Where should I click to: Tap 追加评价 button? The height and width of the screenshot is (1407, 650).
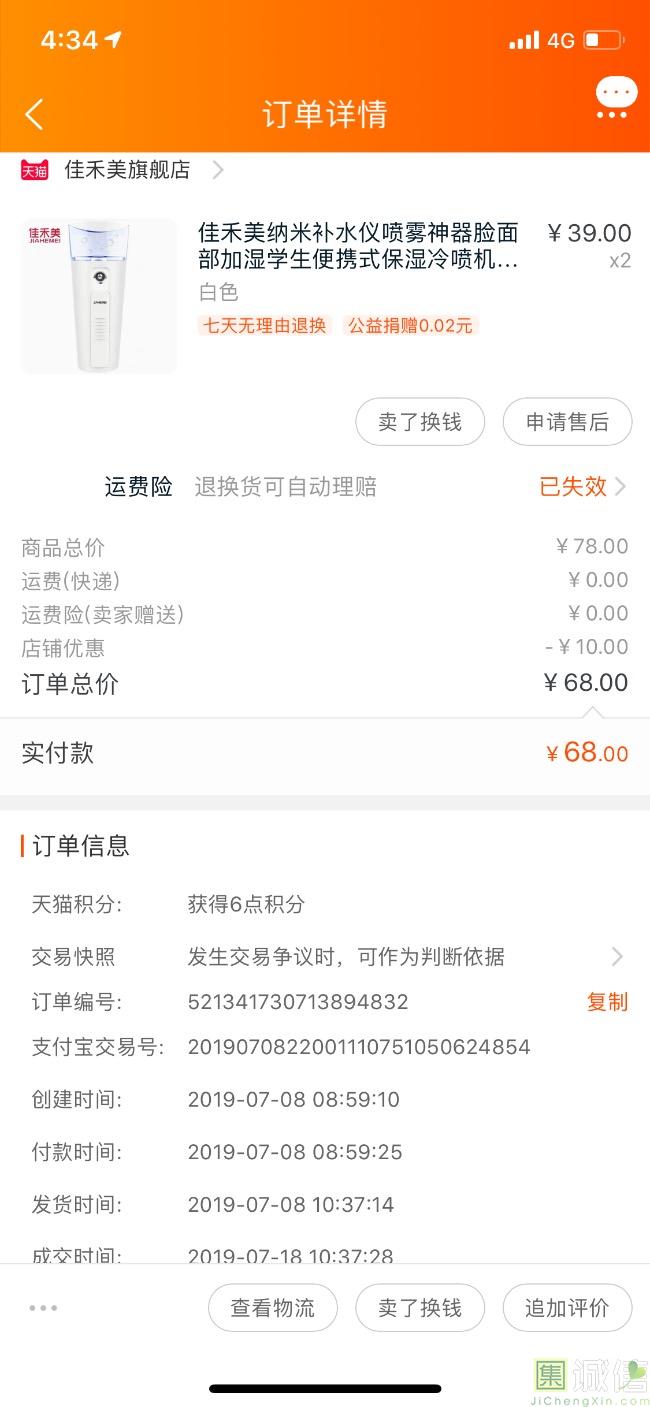pos(567,1308)
